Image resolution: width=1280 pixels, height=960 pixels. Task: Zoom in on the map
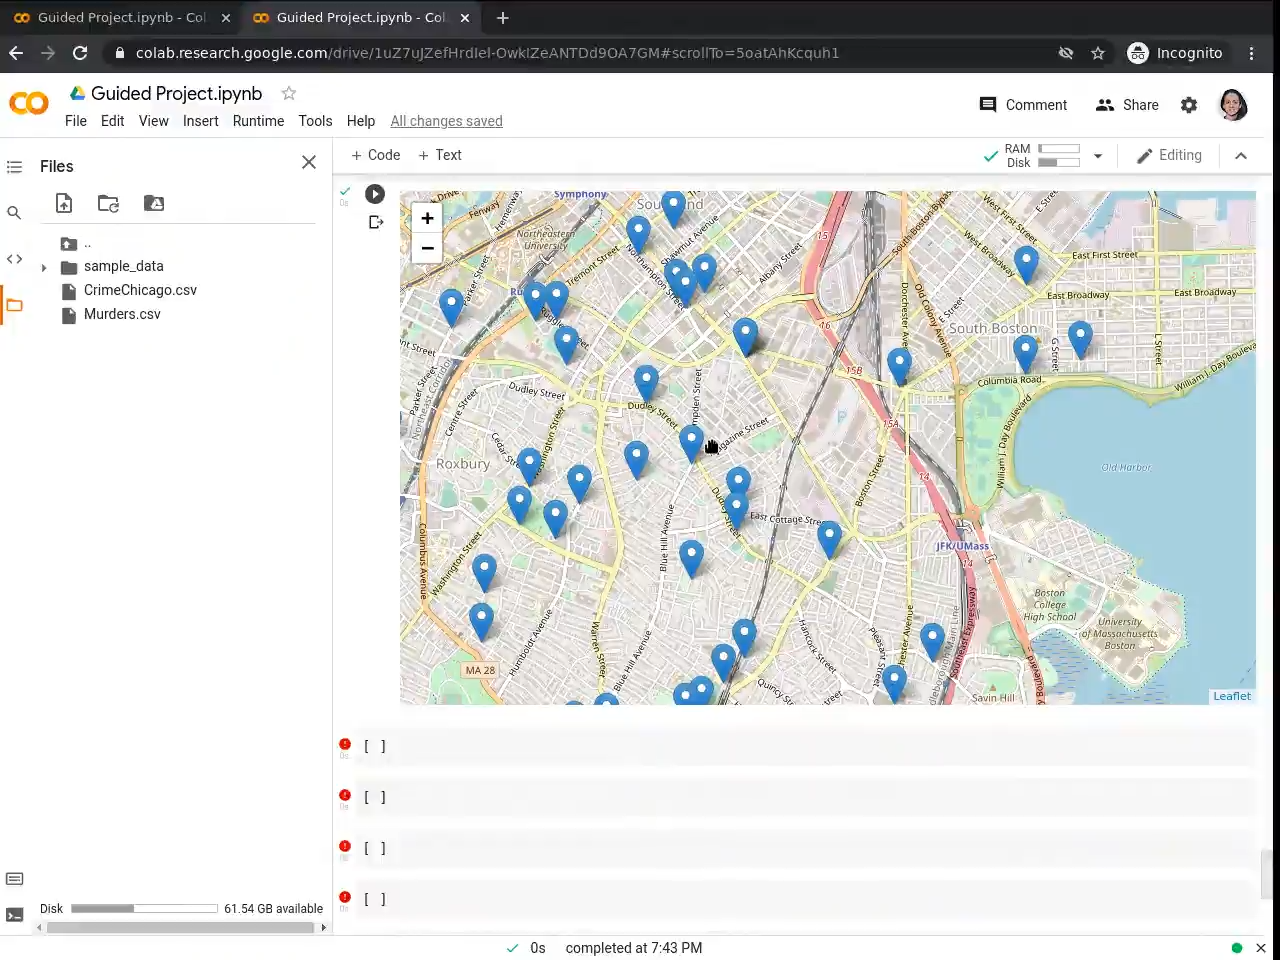click(427, 218)
